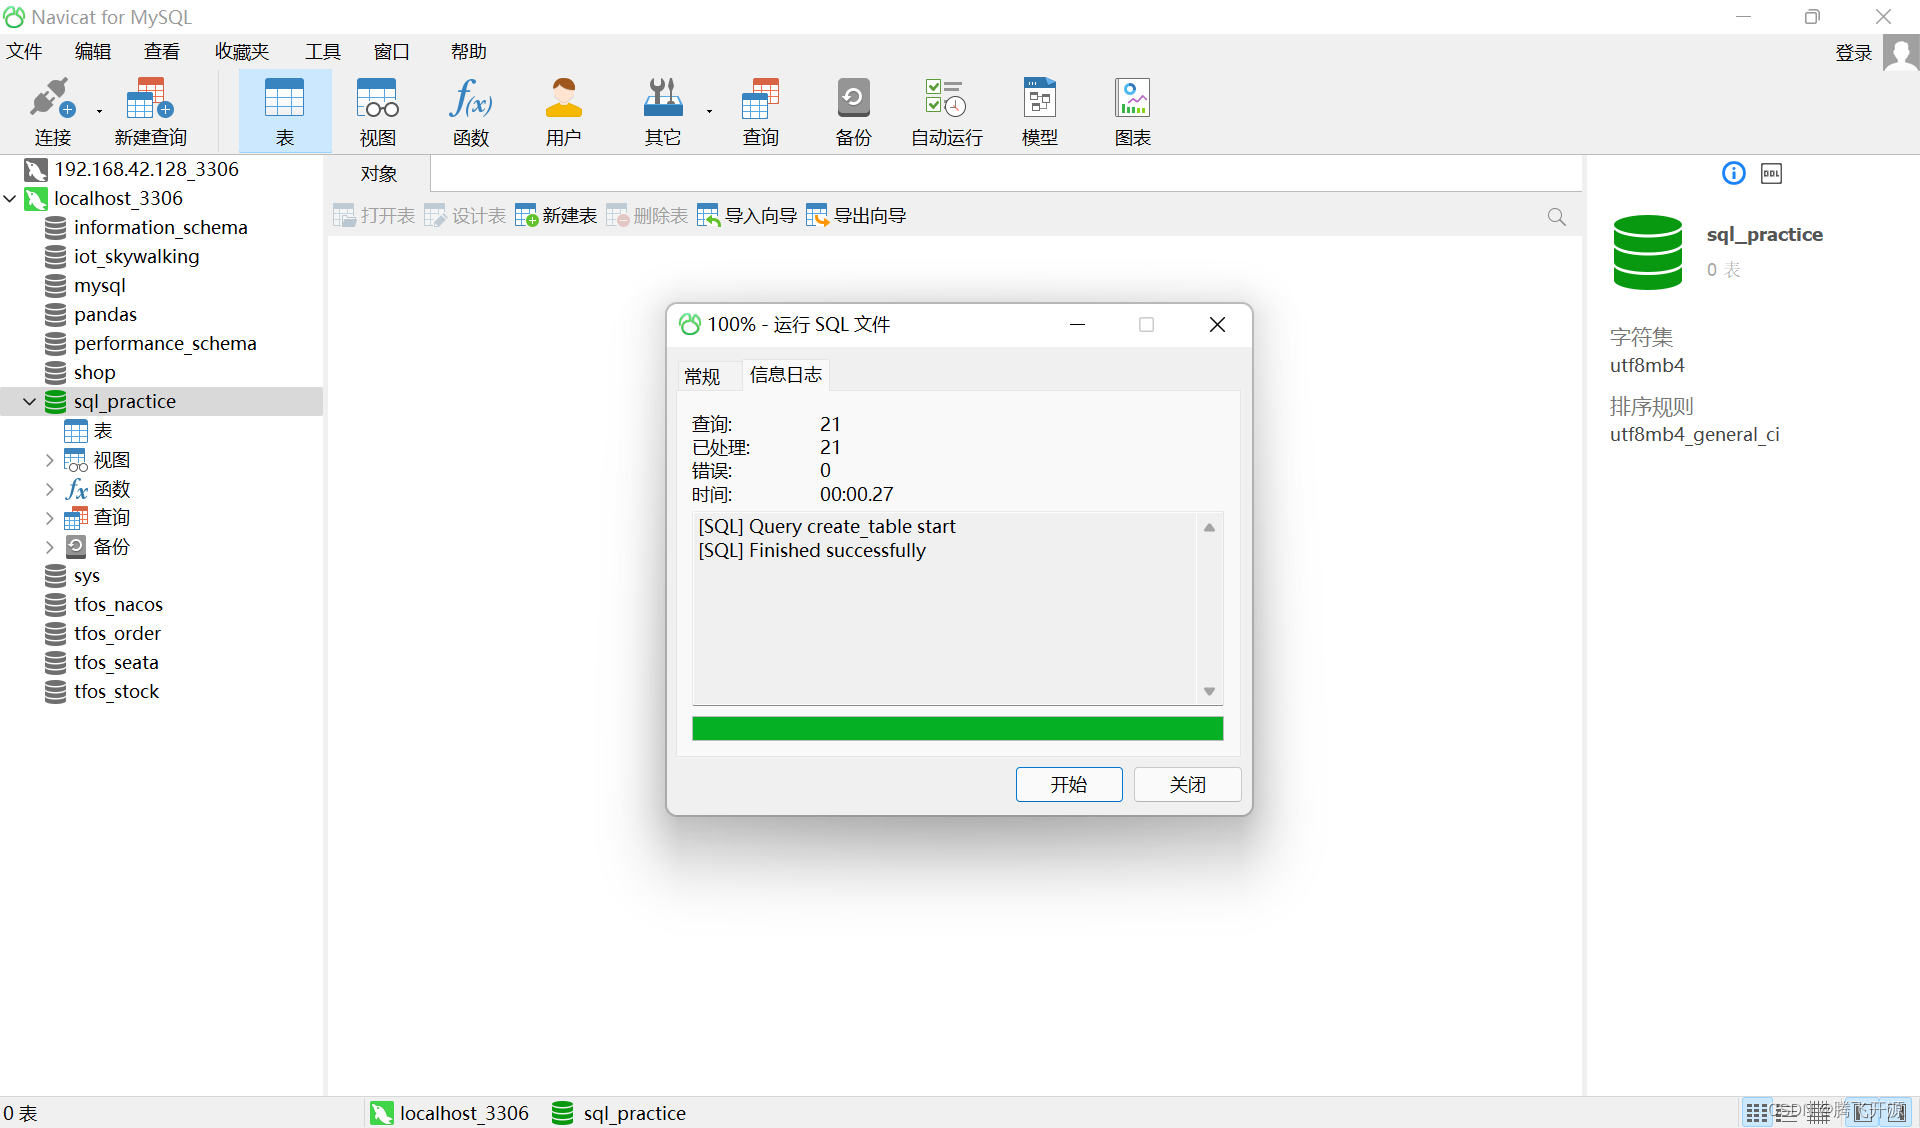Select the 对象 (Objects) tab
The image size is (1920, 1128).
click(379, 173)
